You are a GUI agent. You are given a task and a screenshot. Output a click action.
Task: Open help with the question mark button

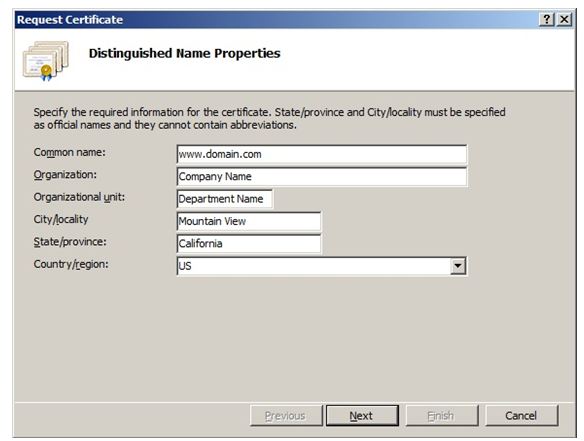(546, 19)
